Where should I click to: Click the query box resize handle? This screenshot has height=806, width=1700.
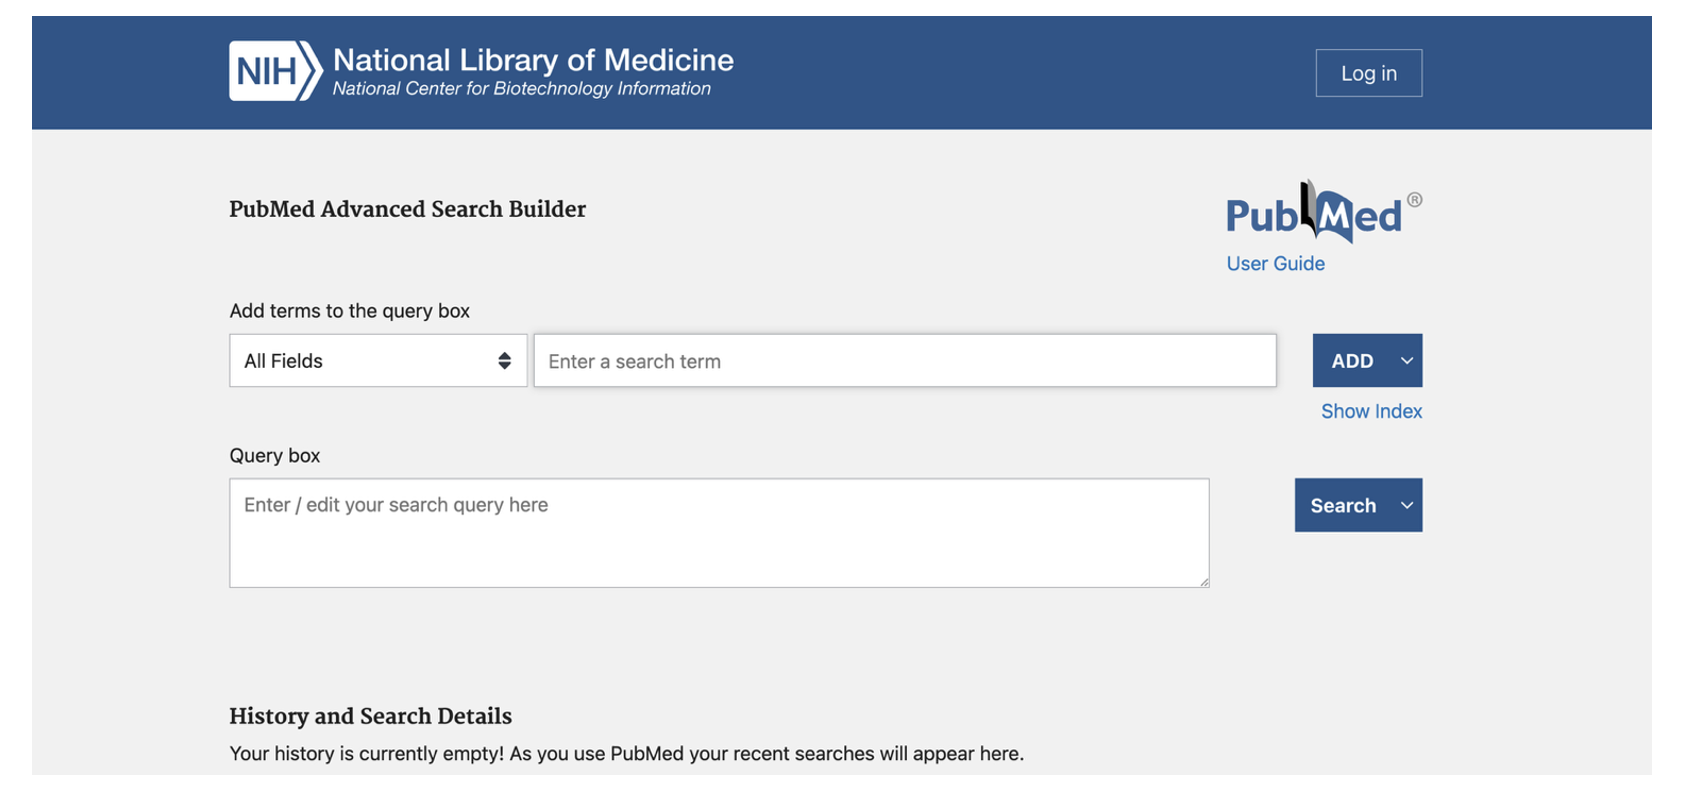tap(1204, 582)
